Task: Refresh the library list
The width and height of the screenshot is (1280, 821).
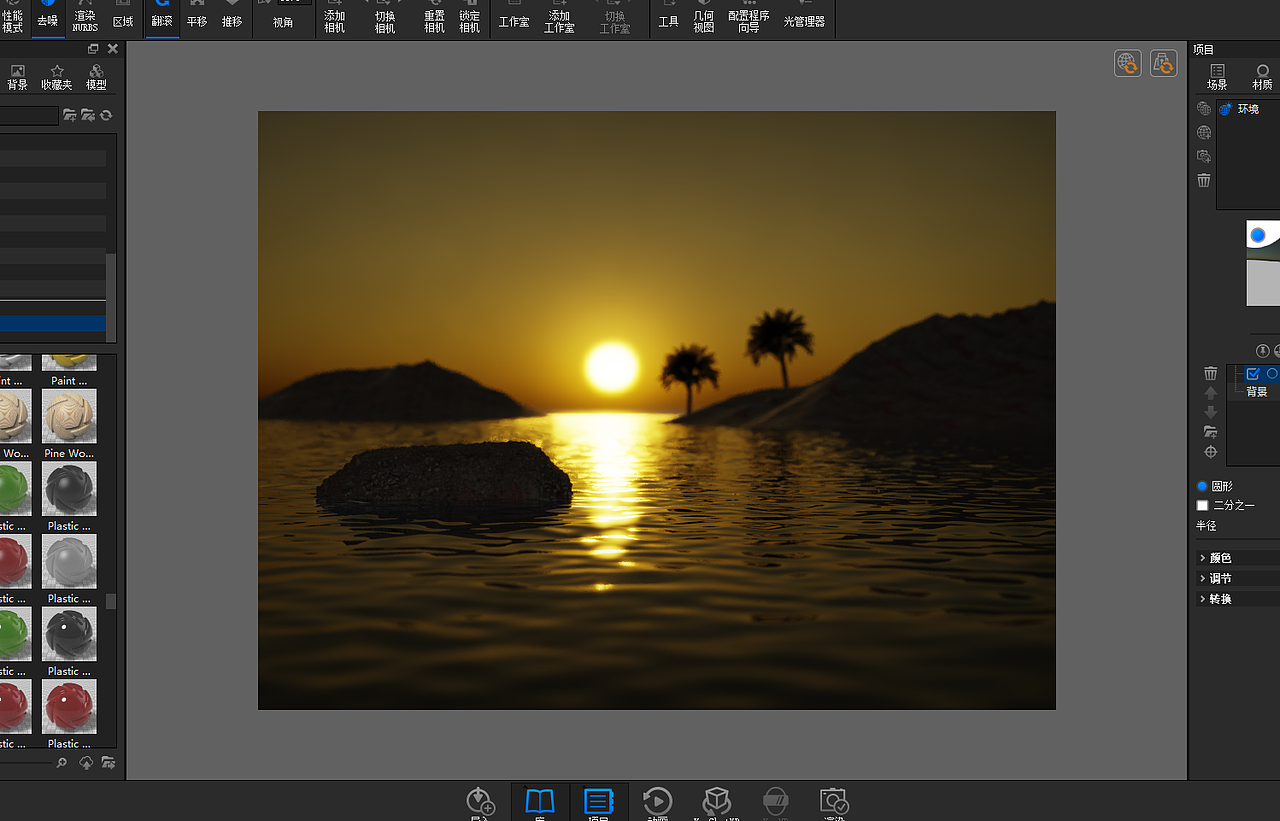Action: point(106,116)
